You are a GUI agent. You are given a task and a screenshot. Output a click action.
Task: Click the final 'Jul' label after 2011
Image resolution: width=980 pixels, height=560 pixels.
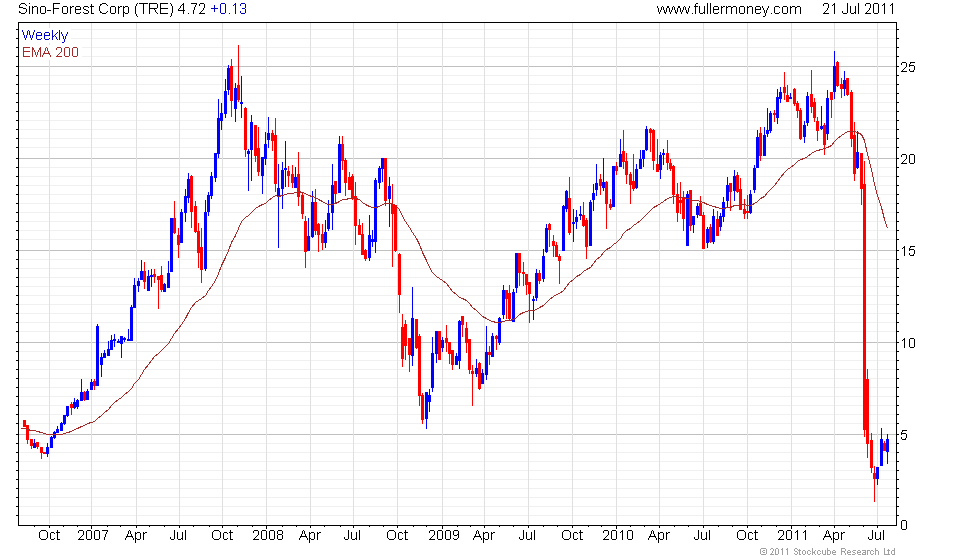tap(877, 536)
